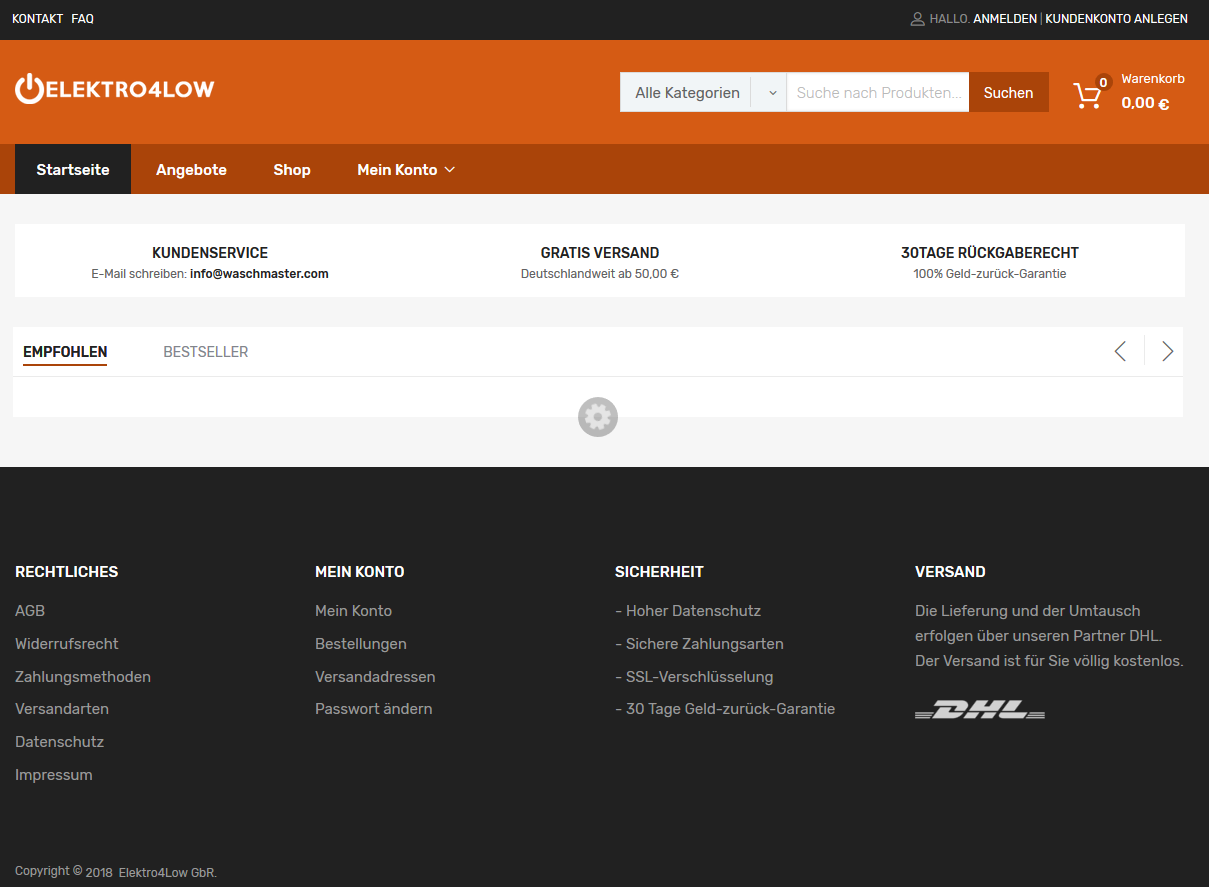Viewport: 1209px width, 887px height.
Task: Click the DHL shipping logo
Action: (979, 710)
